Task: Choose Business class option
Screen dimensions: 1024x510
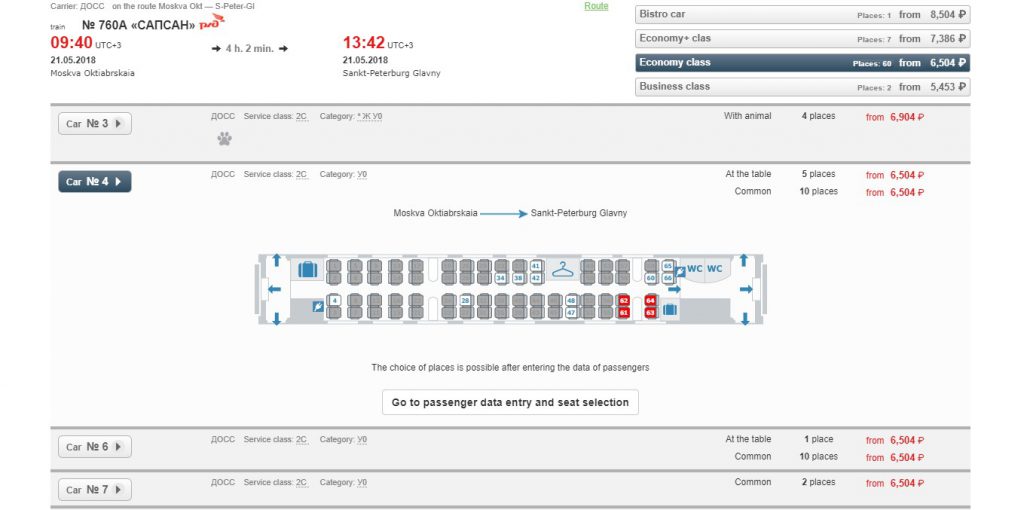Action: 802,87
